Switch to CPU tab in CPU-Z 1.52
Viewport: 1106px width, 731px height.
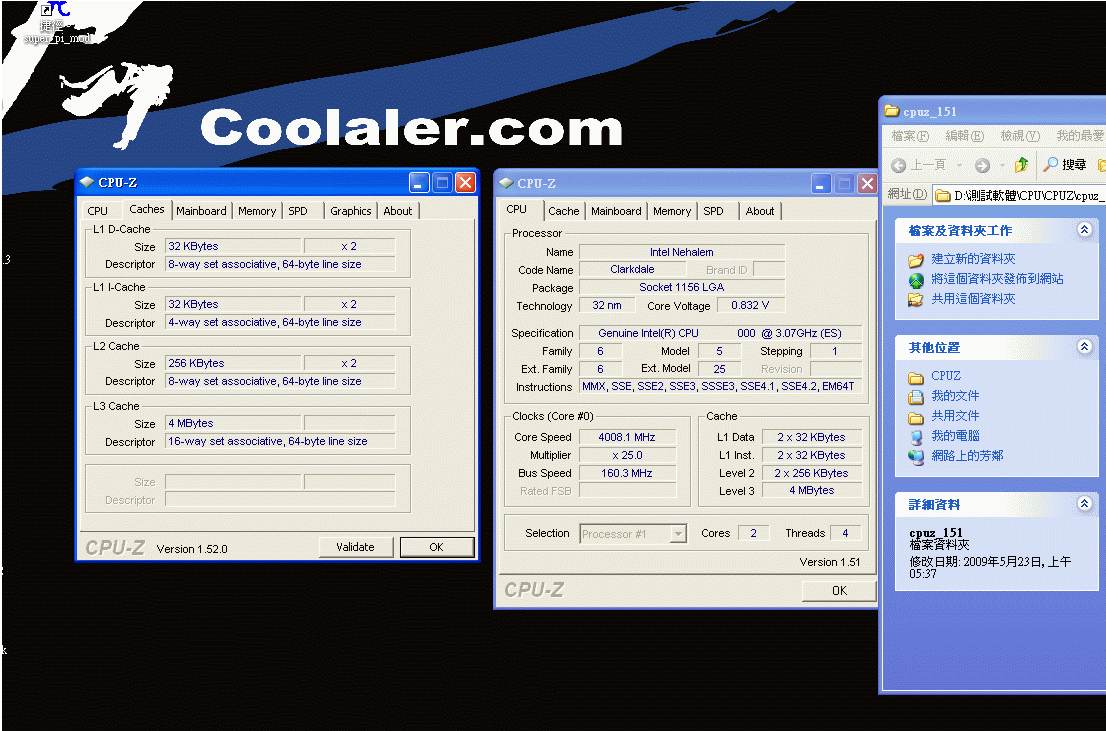pos(98,211)
